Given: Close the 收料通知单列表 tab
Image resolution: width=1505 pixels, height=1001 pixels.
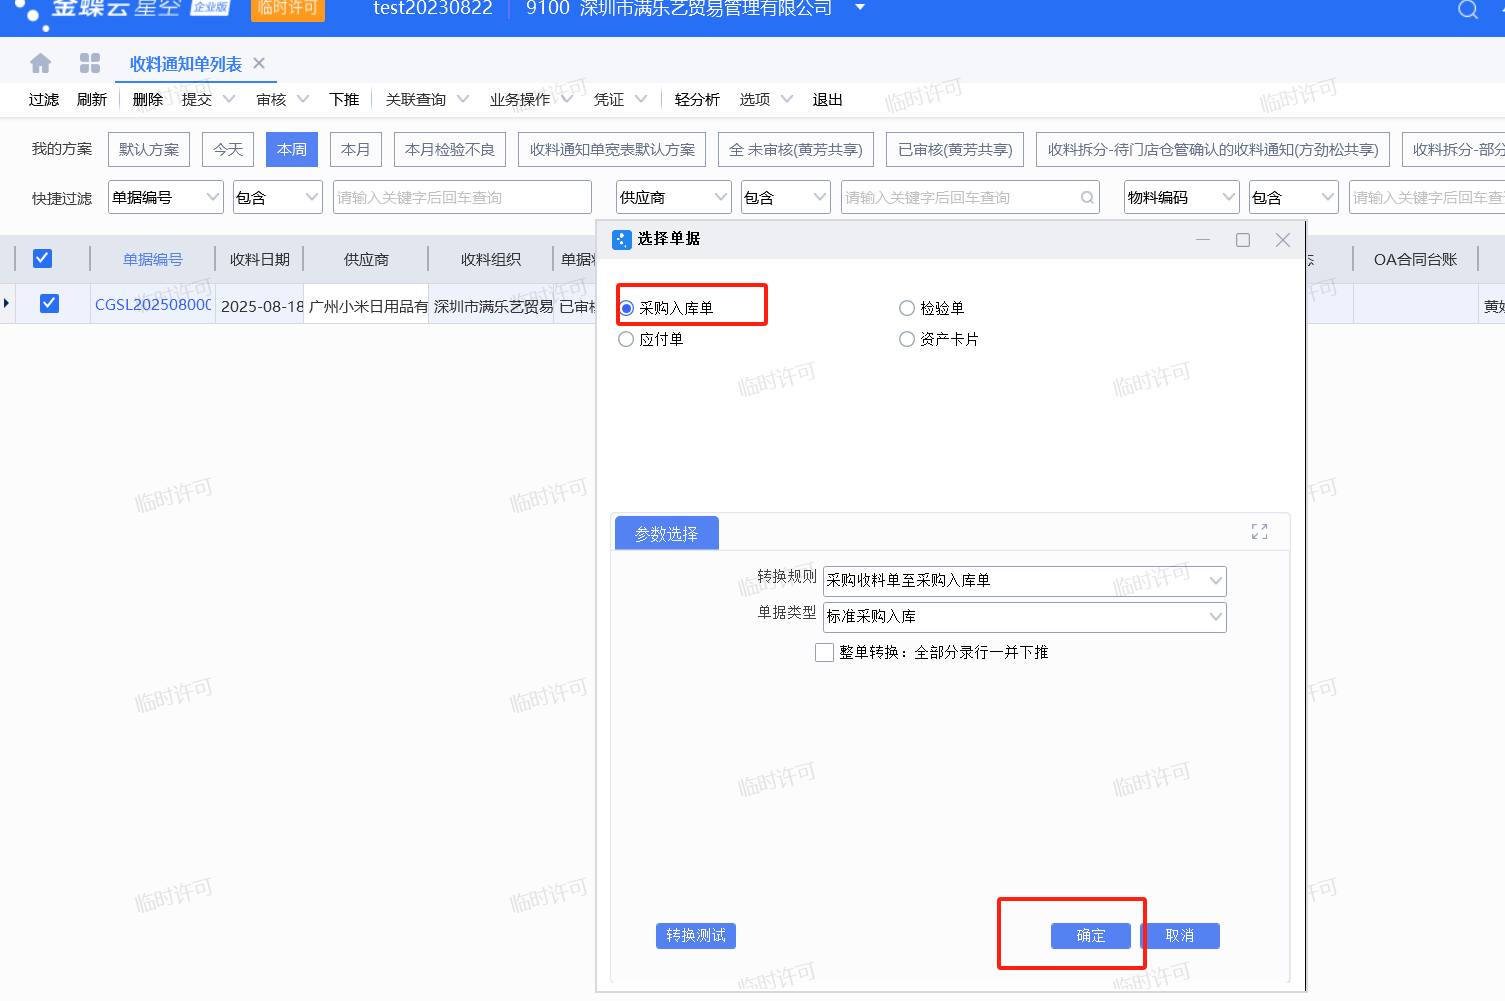Looking at the screenshot, I should coord(259,64).
